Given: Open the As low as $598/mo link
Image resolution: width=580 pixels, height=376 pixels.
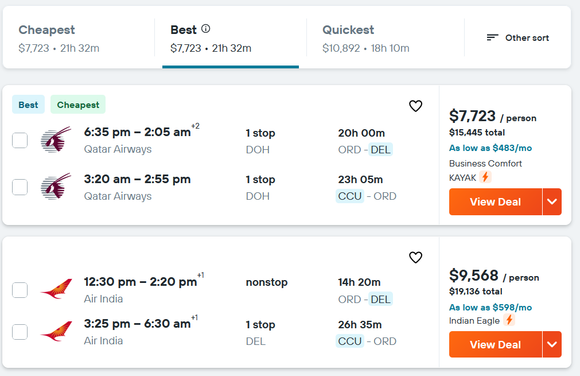Looking at the screenshot, I should [490, 307].
